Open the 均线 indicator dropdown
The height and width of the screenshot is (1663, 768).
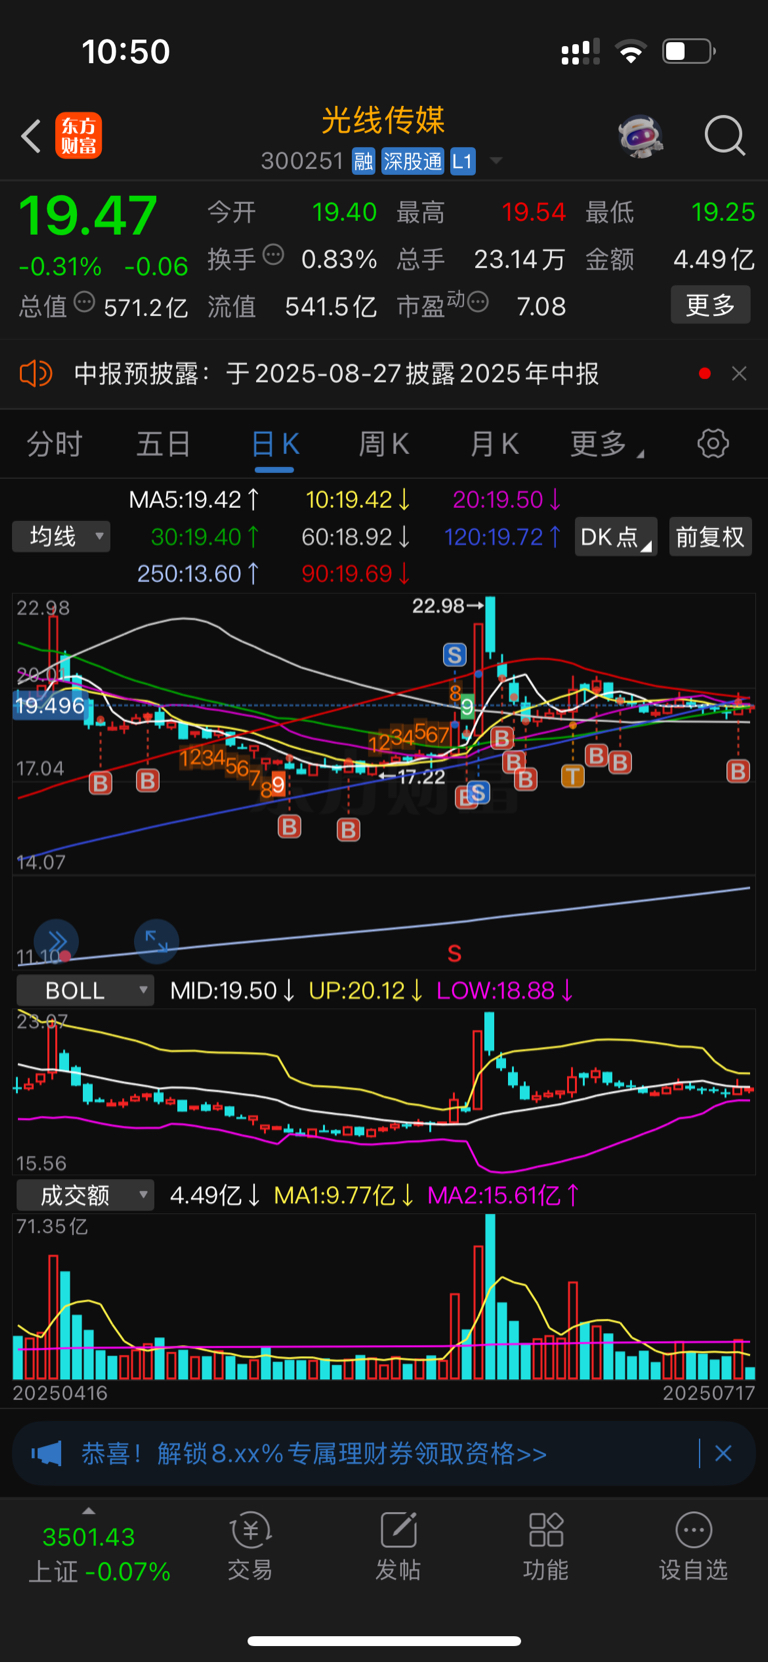coord(61,537)
